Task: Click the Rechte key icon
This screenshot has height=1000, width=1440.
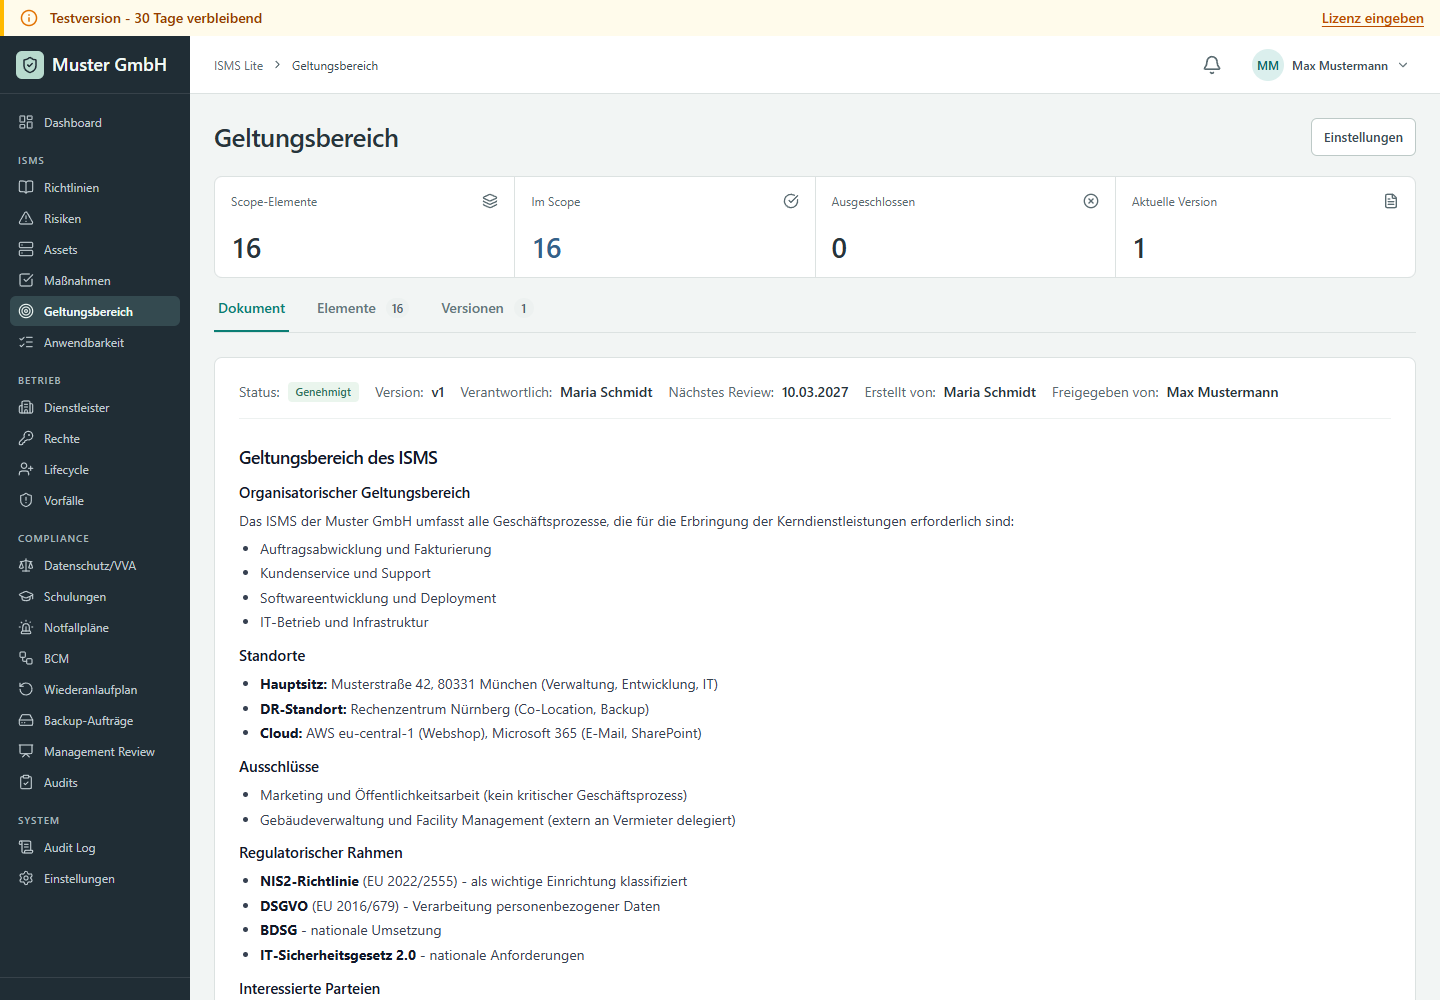Action: click(26, 438)
